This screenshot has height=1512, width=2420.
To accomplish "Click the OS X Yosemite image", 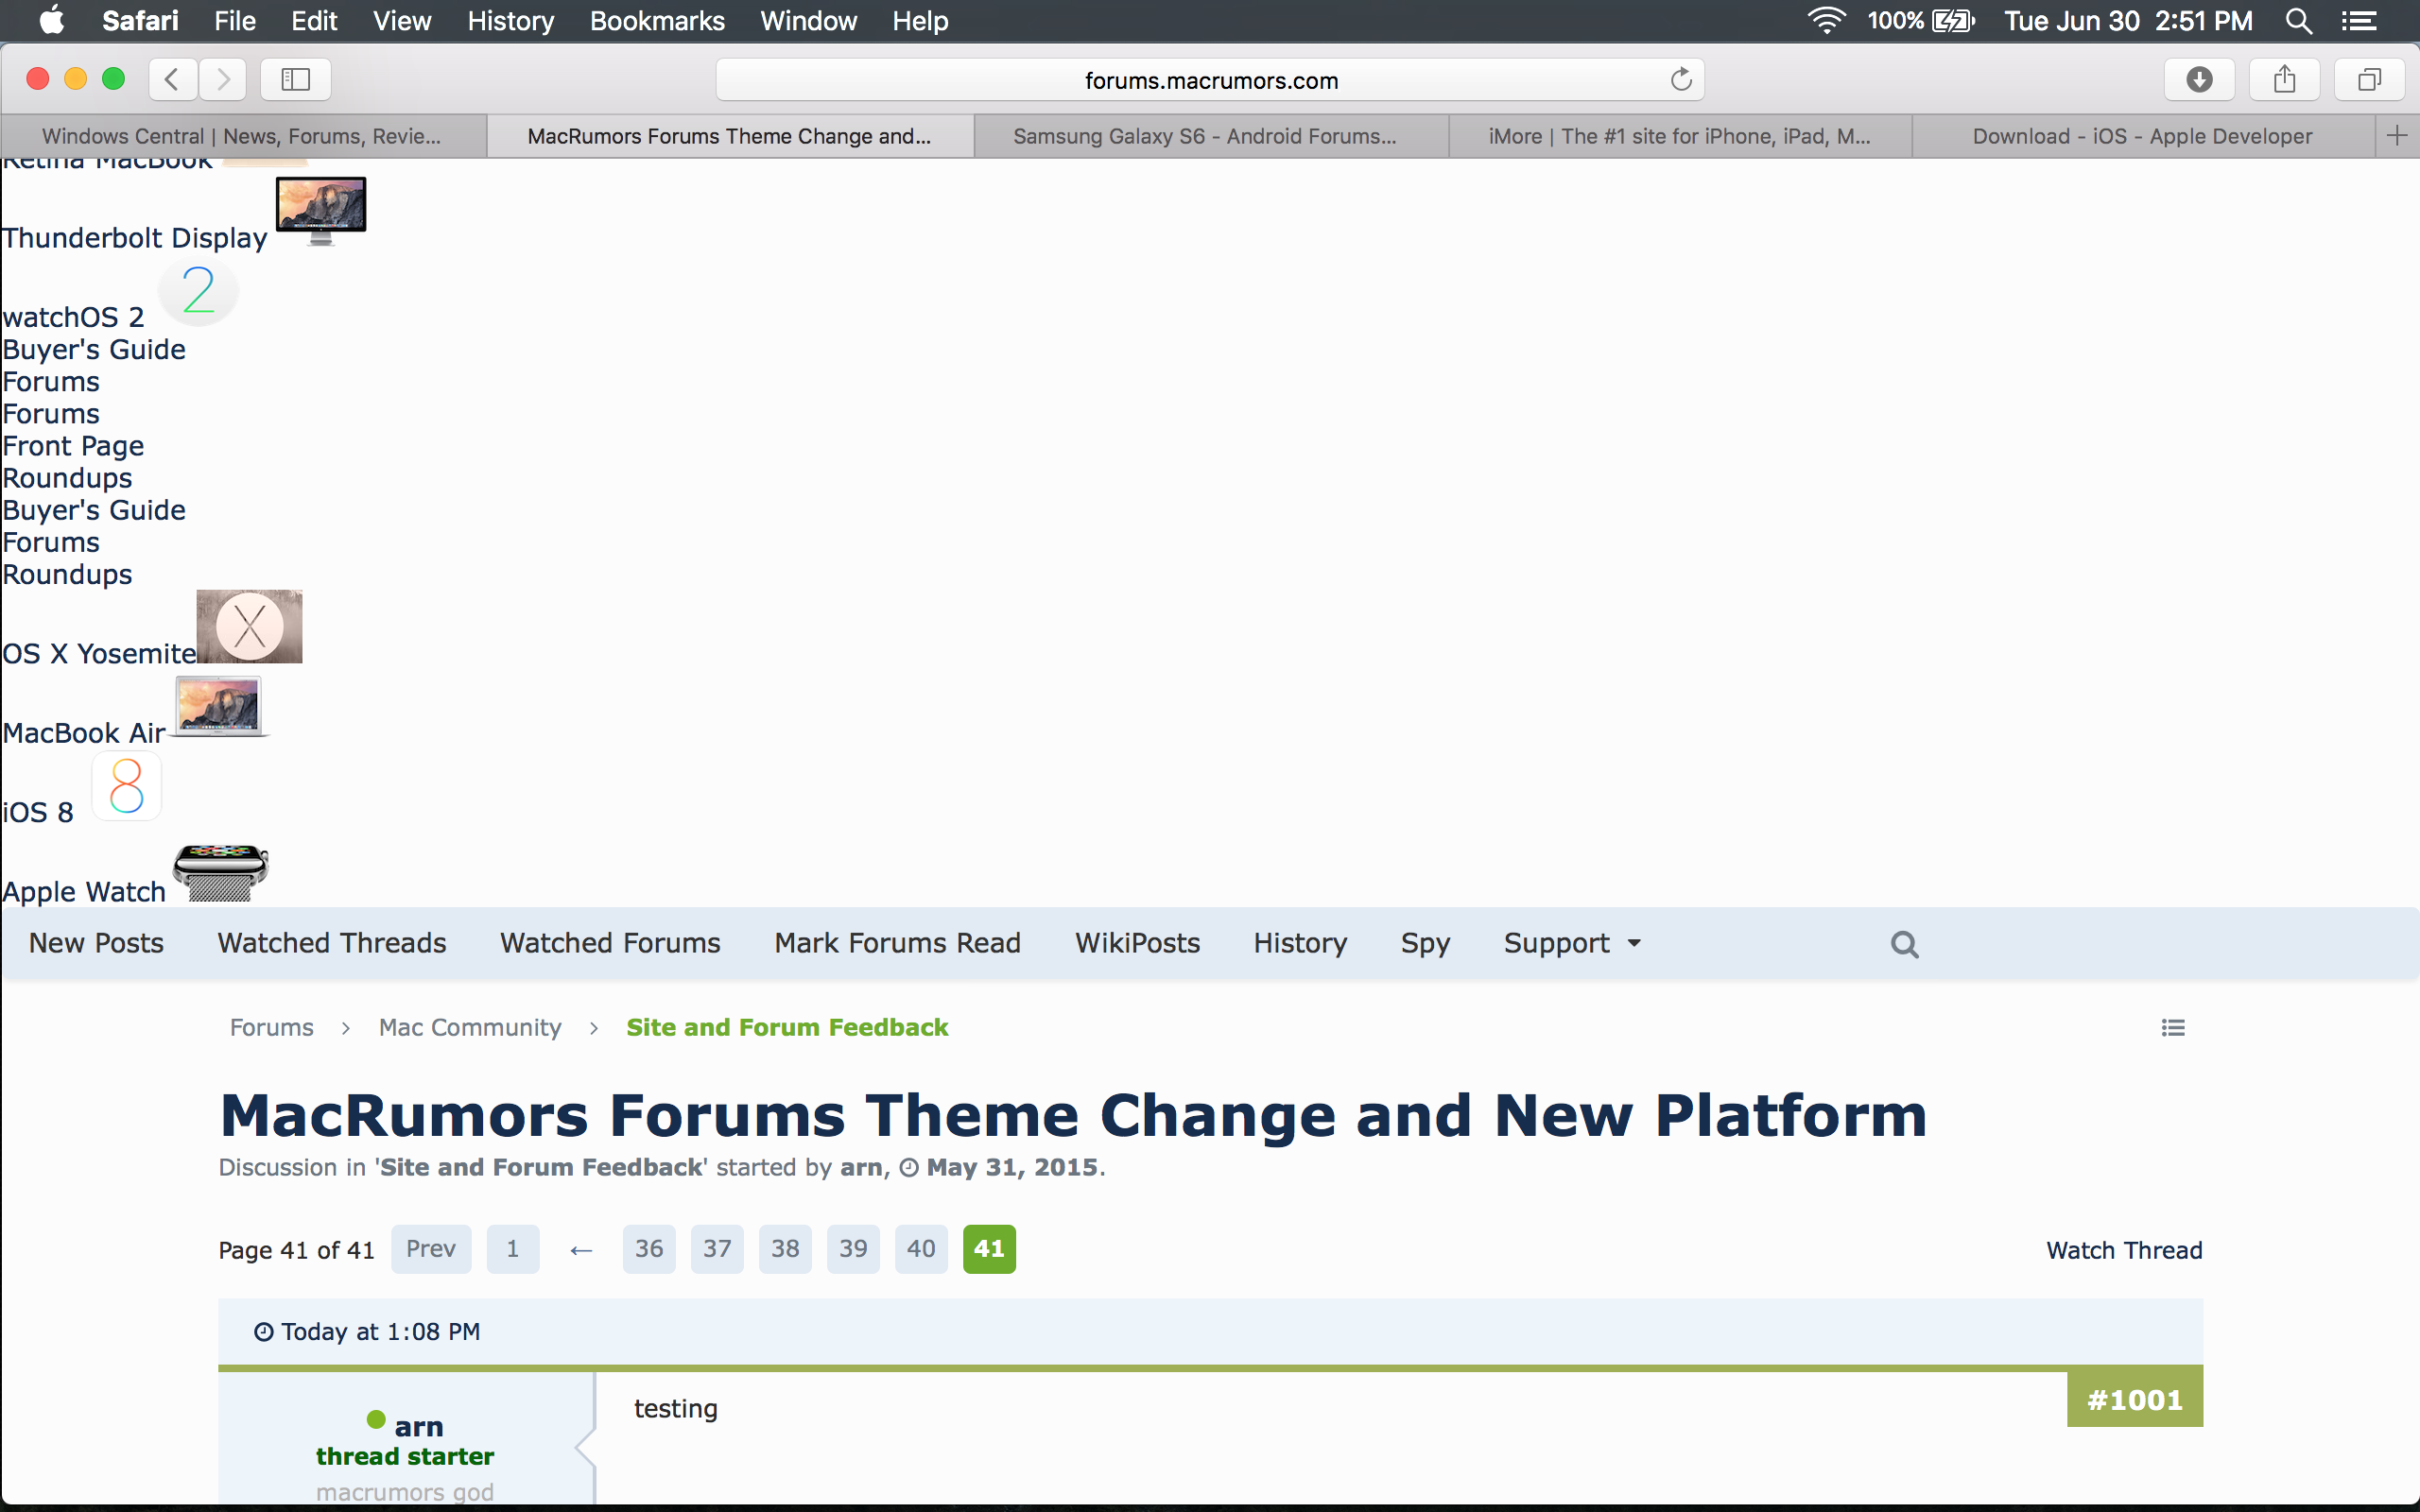I will point(249,627).
